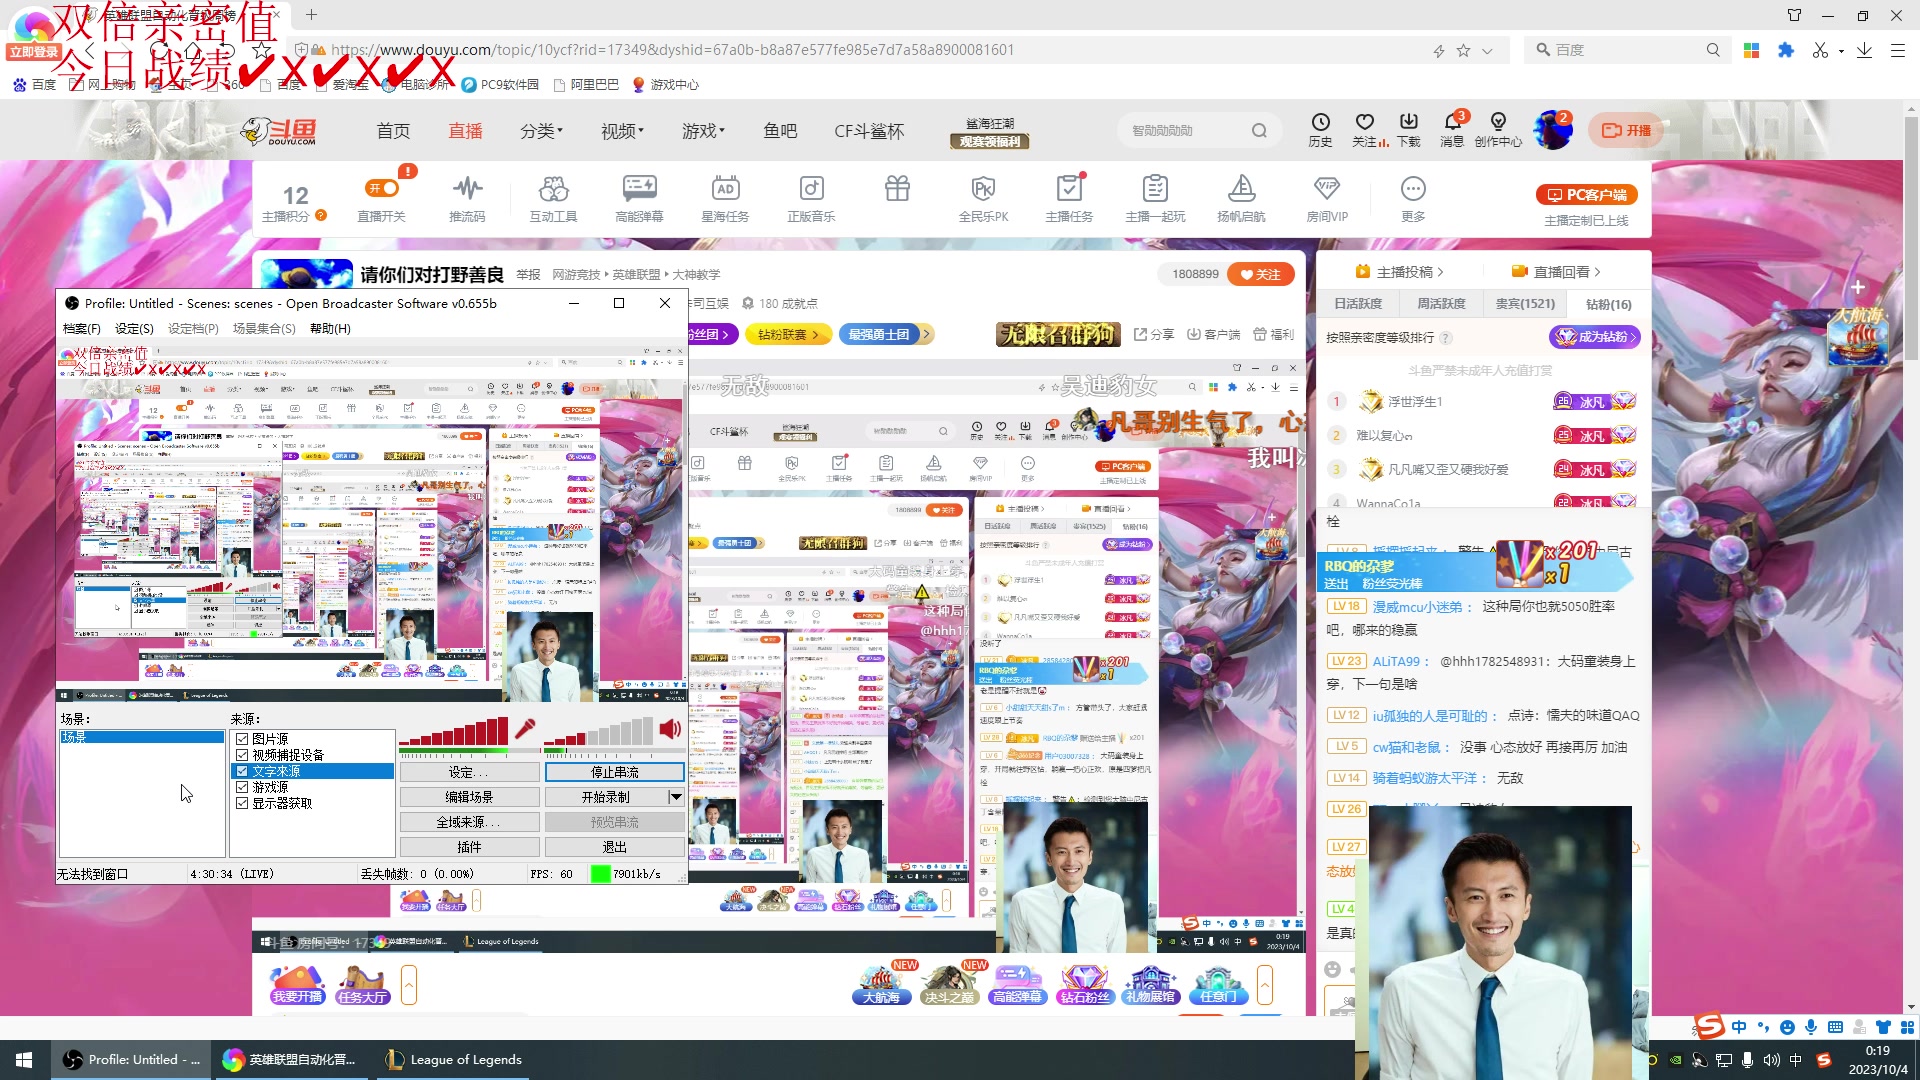The image size is (1920, 1080).
Task: Open 全民乐PK icon
Action: [x=983, y=188]
